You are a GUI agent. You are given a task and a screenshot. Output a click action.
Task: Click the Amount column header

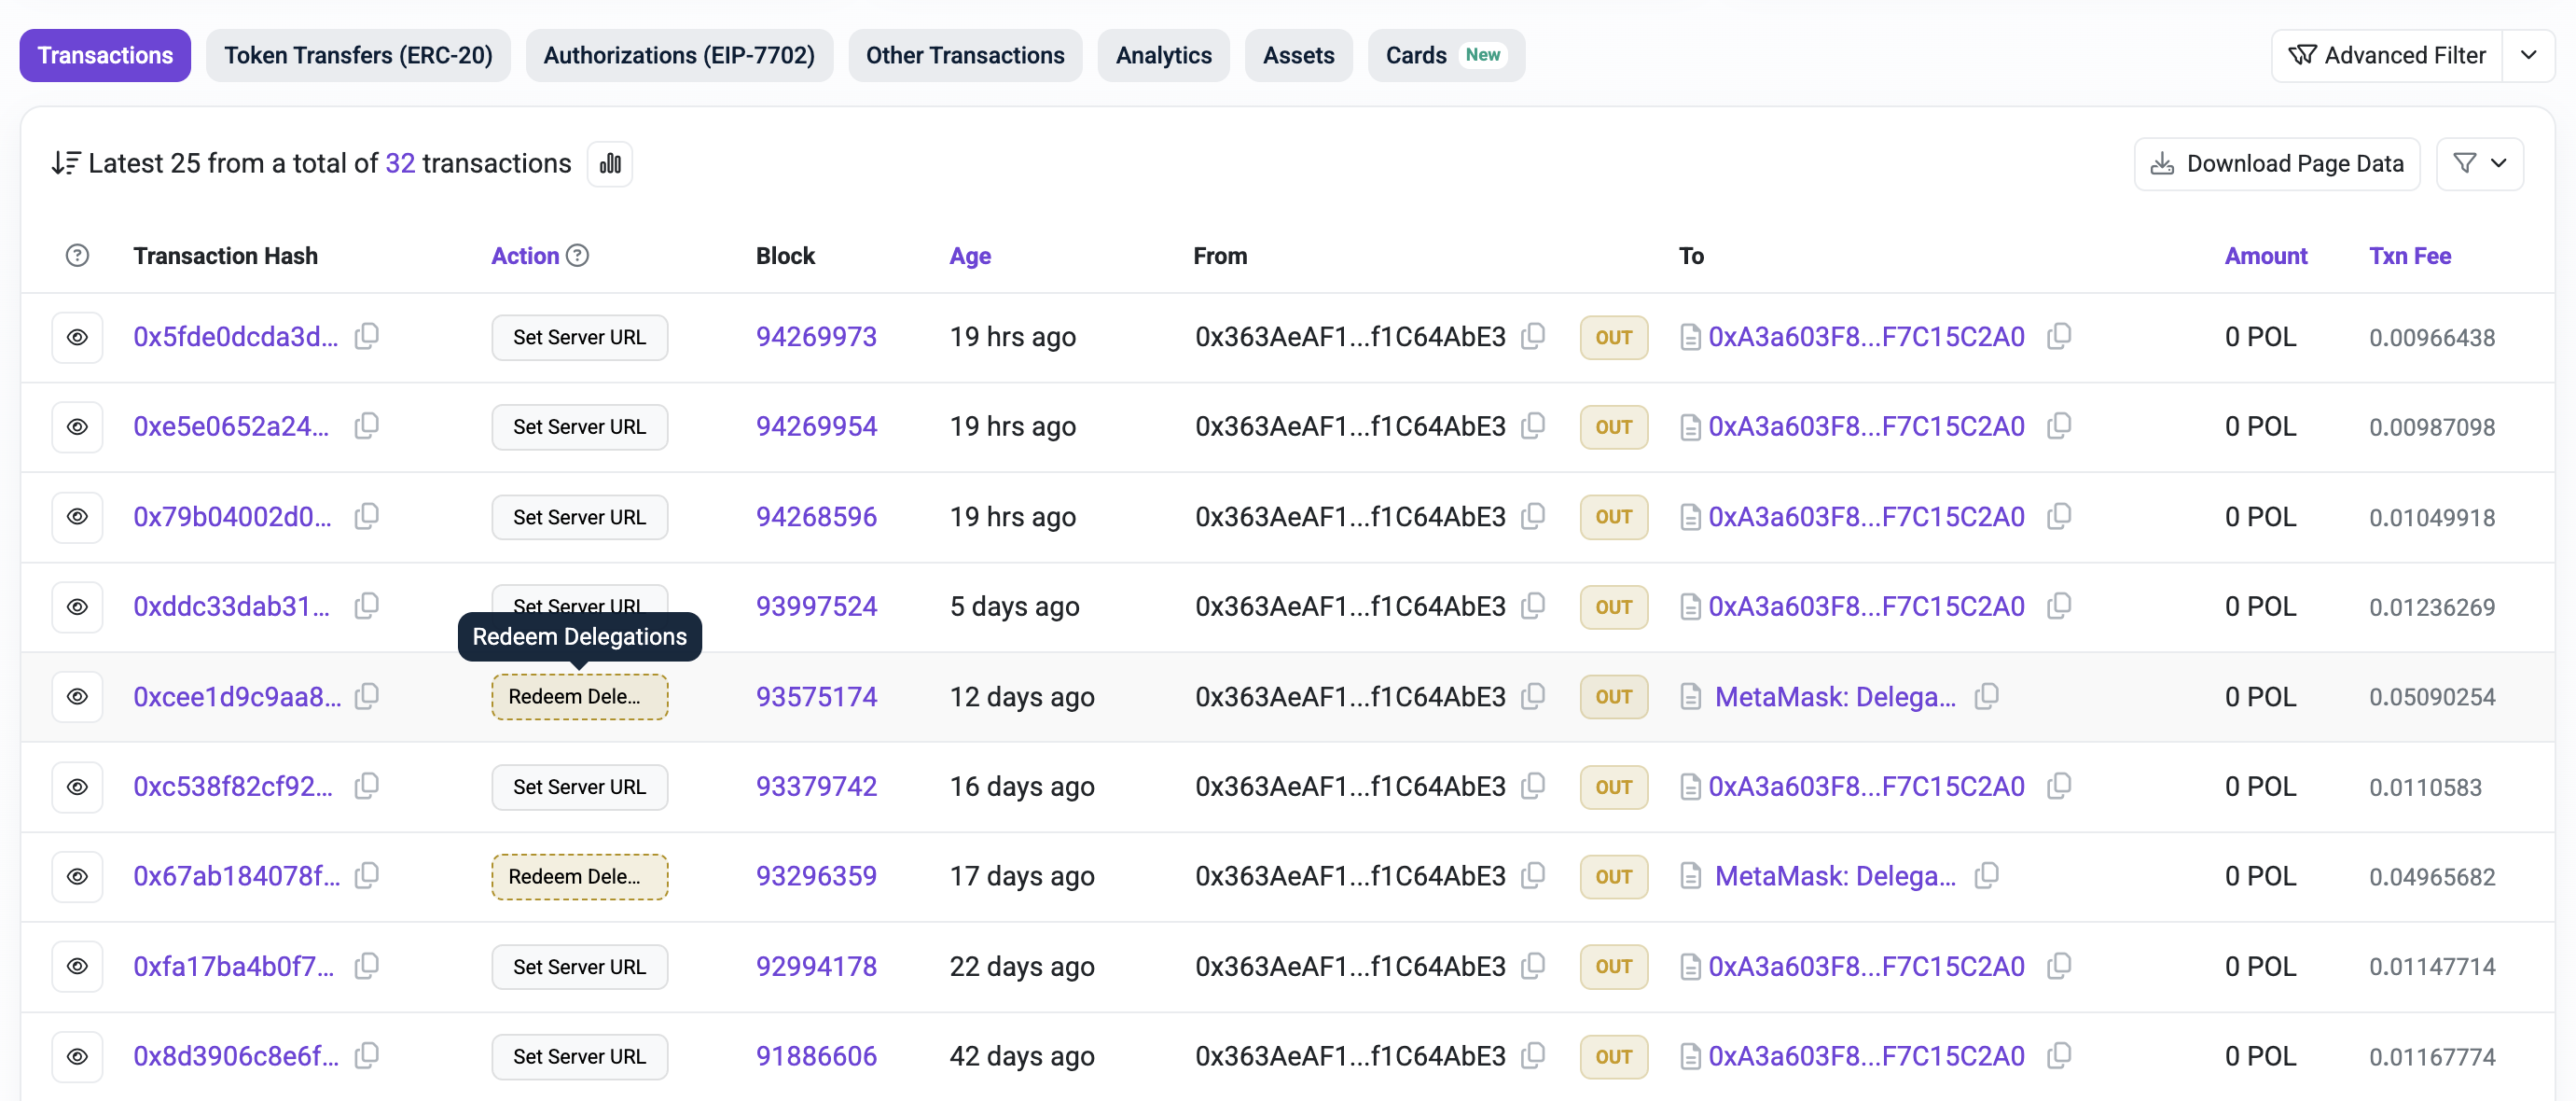[2265, 256]
